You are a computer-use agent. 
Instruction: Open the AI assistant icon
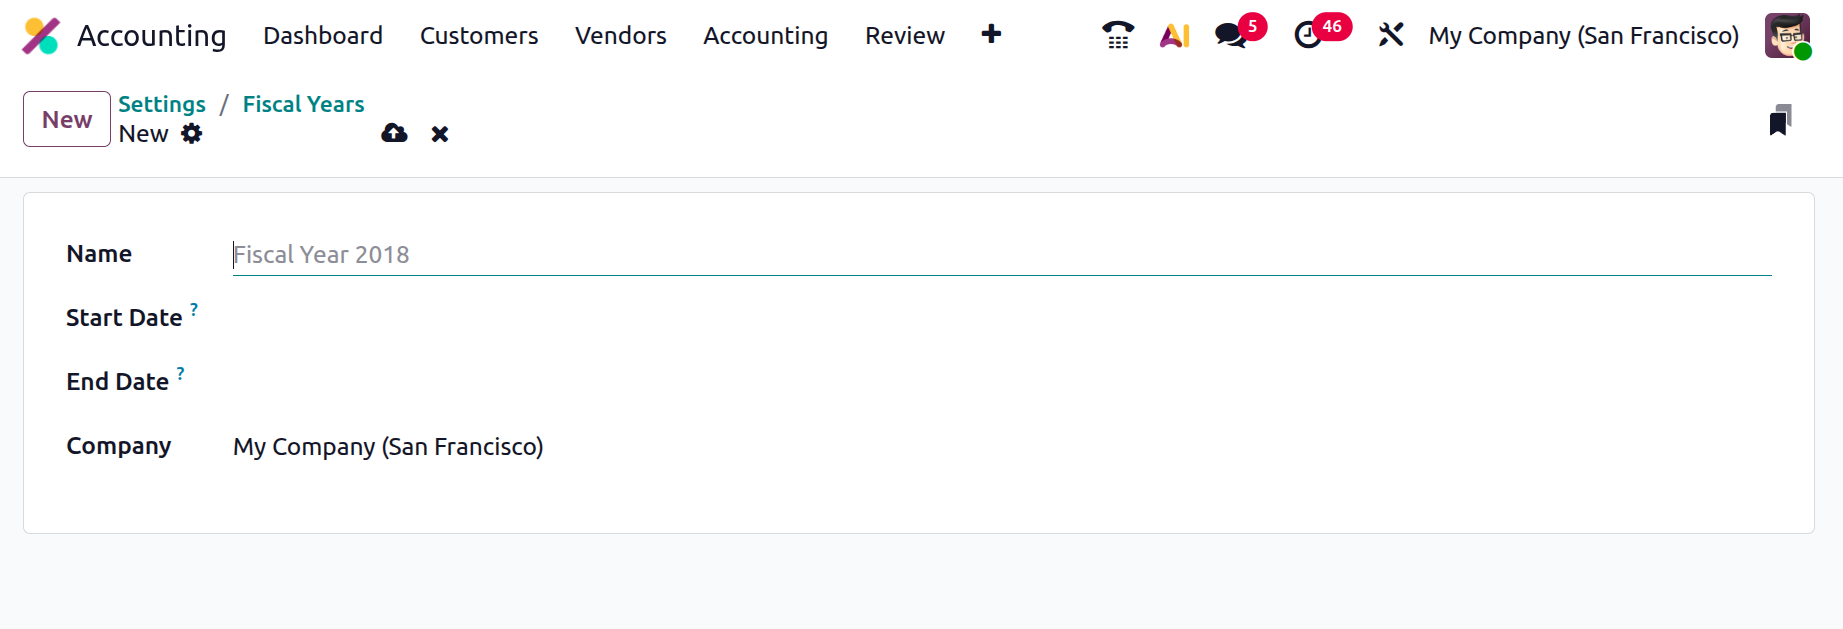click(x=1175, y=36)
